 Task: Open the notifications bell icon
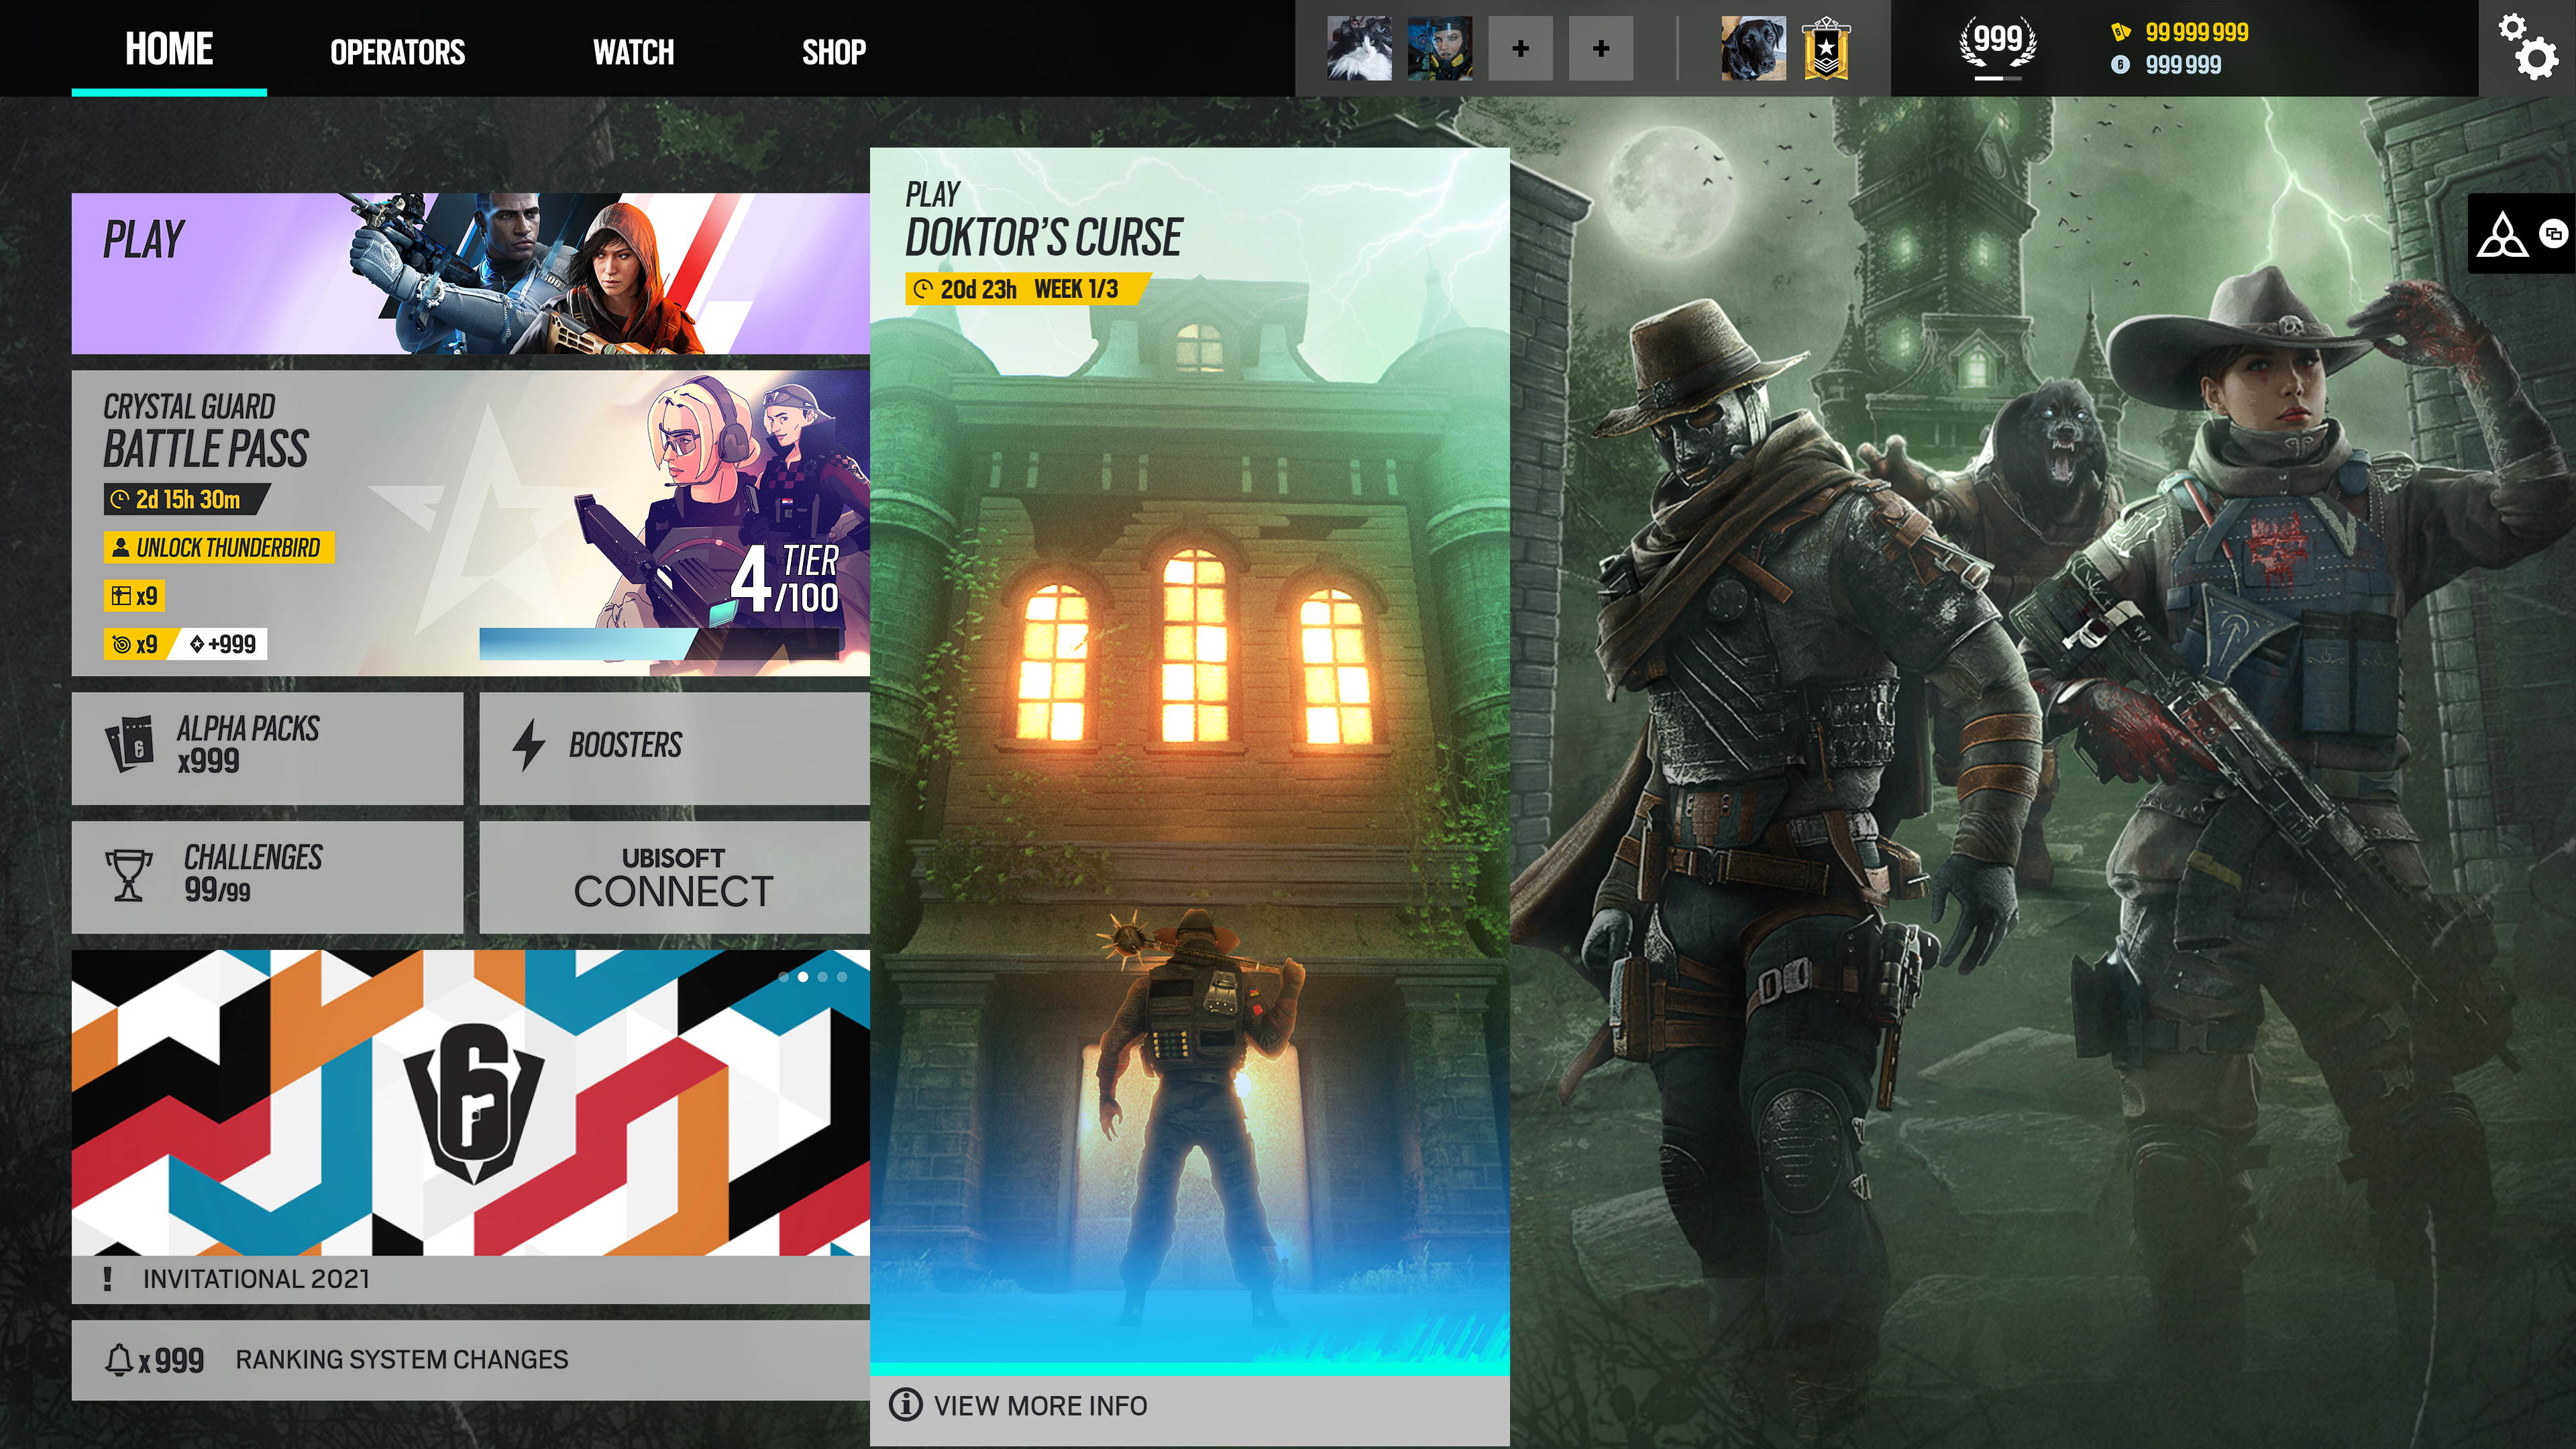point(119,1359)
